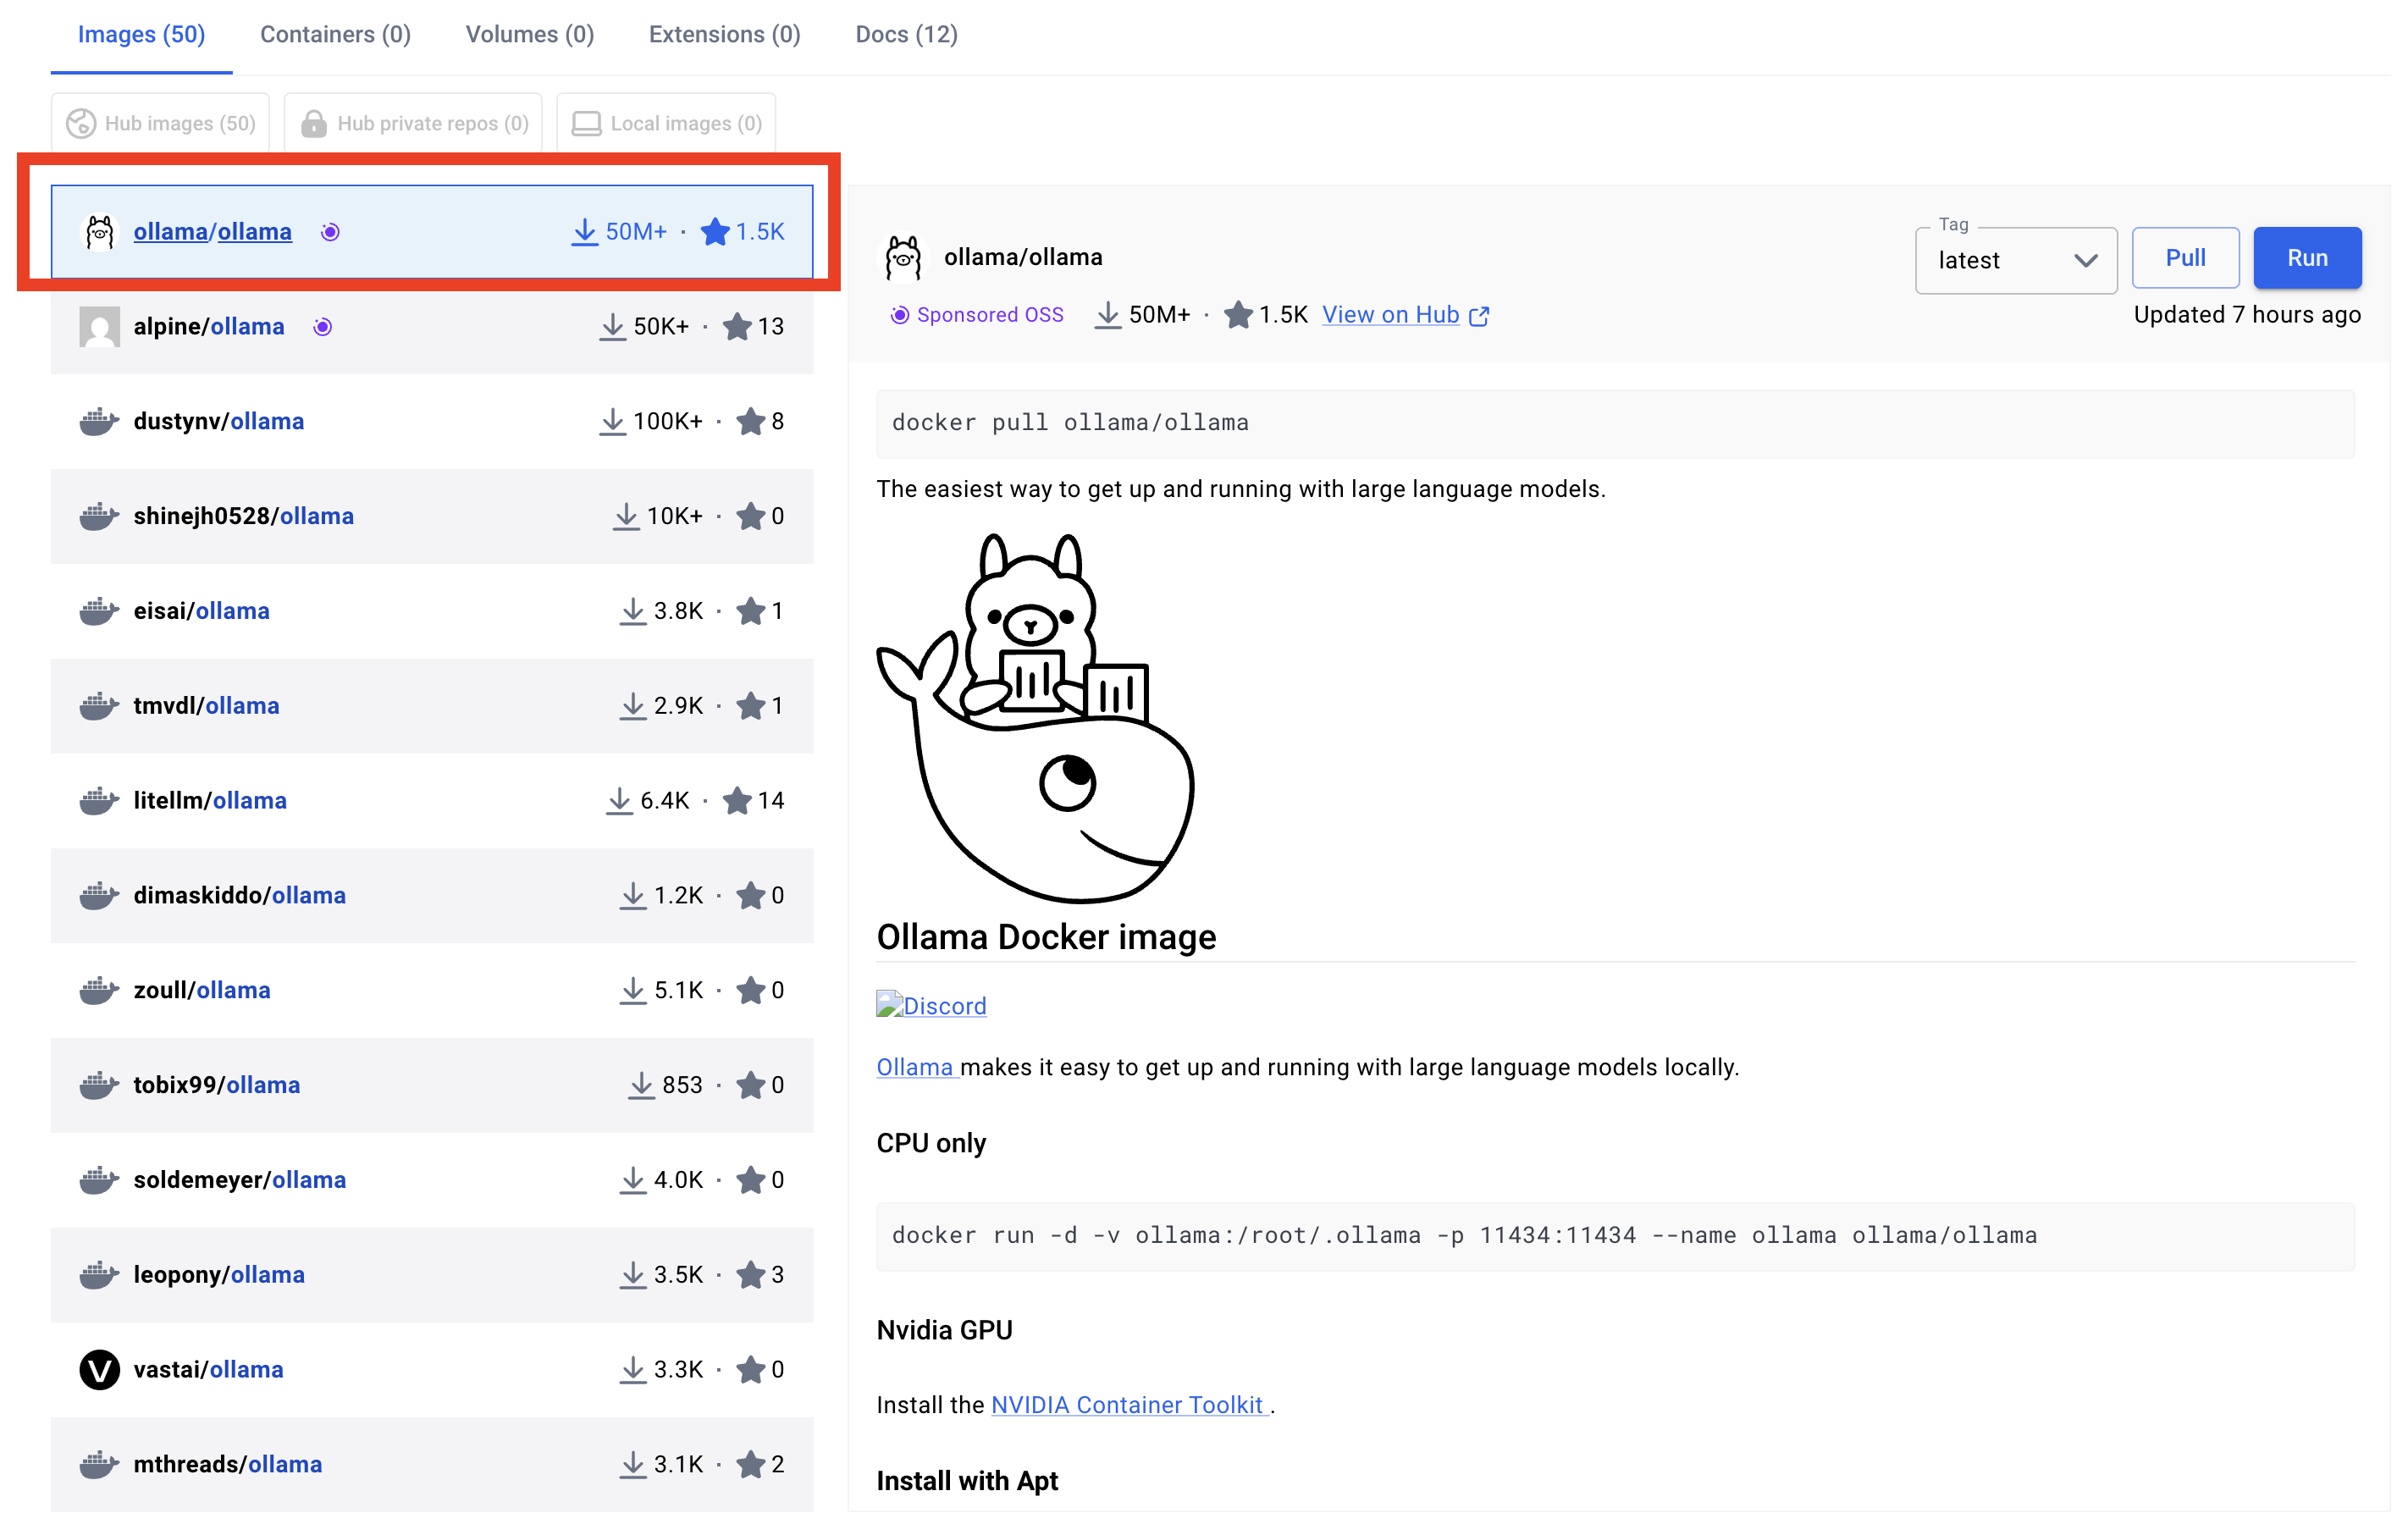Click the ollama llama logo in results list
The height and width of the screenshot is (1524, 2408).
[99, 232]
